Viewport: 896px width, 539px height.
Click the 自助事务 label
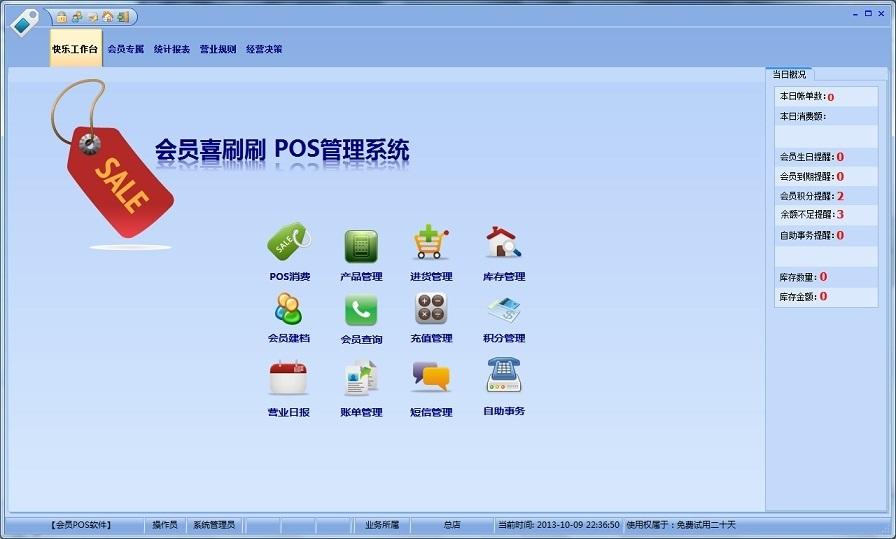click(x=503, y=411)
